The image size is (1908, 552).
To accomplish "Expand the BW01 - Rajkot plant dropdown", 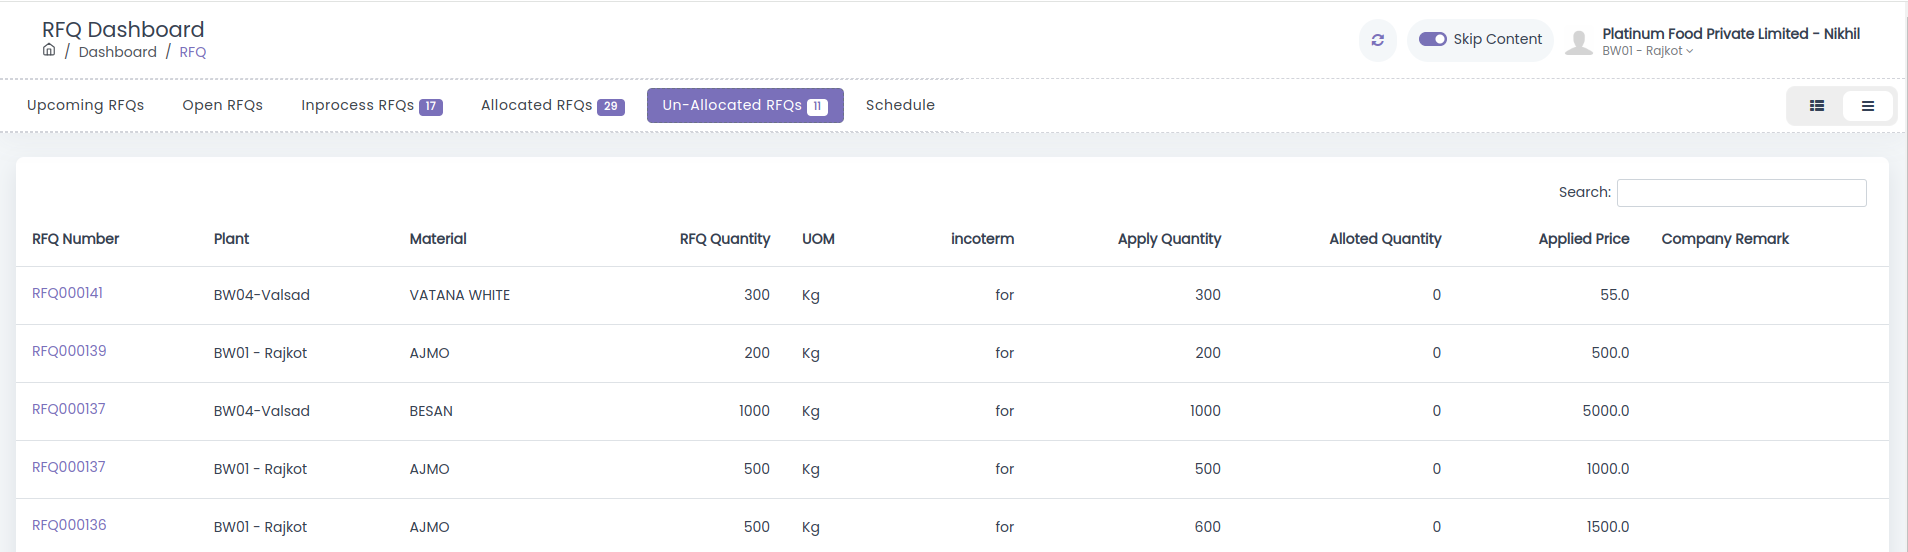I will tap(1647, 51).
